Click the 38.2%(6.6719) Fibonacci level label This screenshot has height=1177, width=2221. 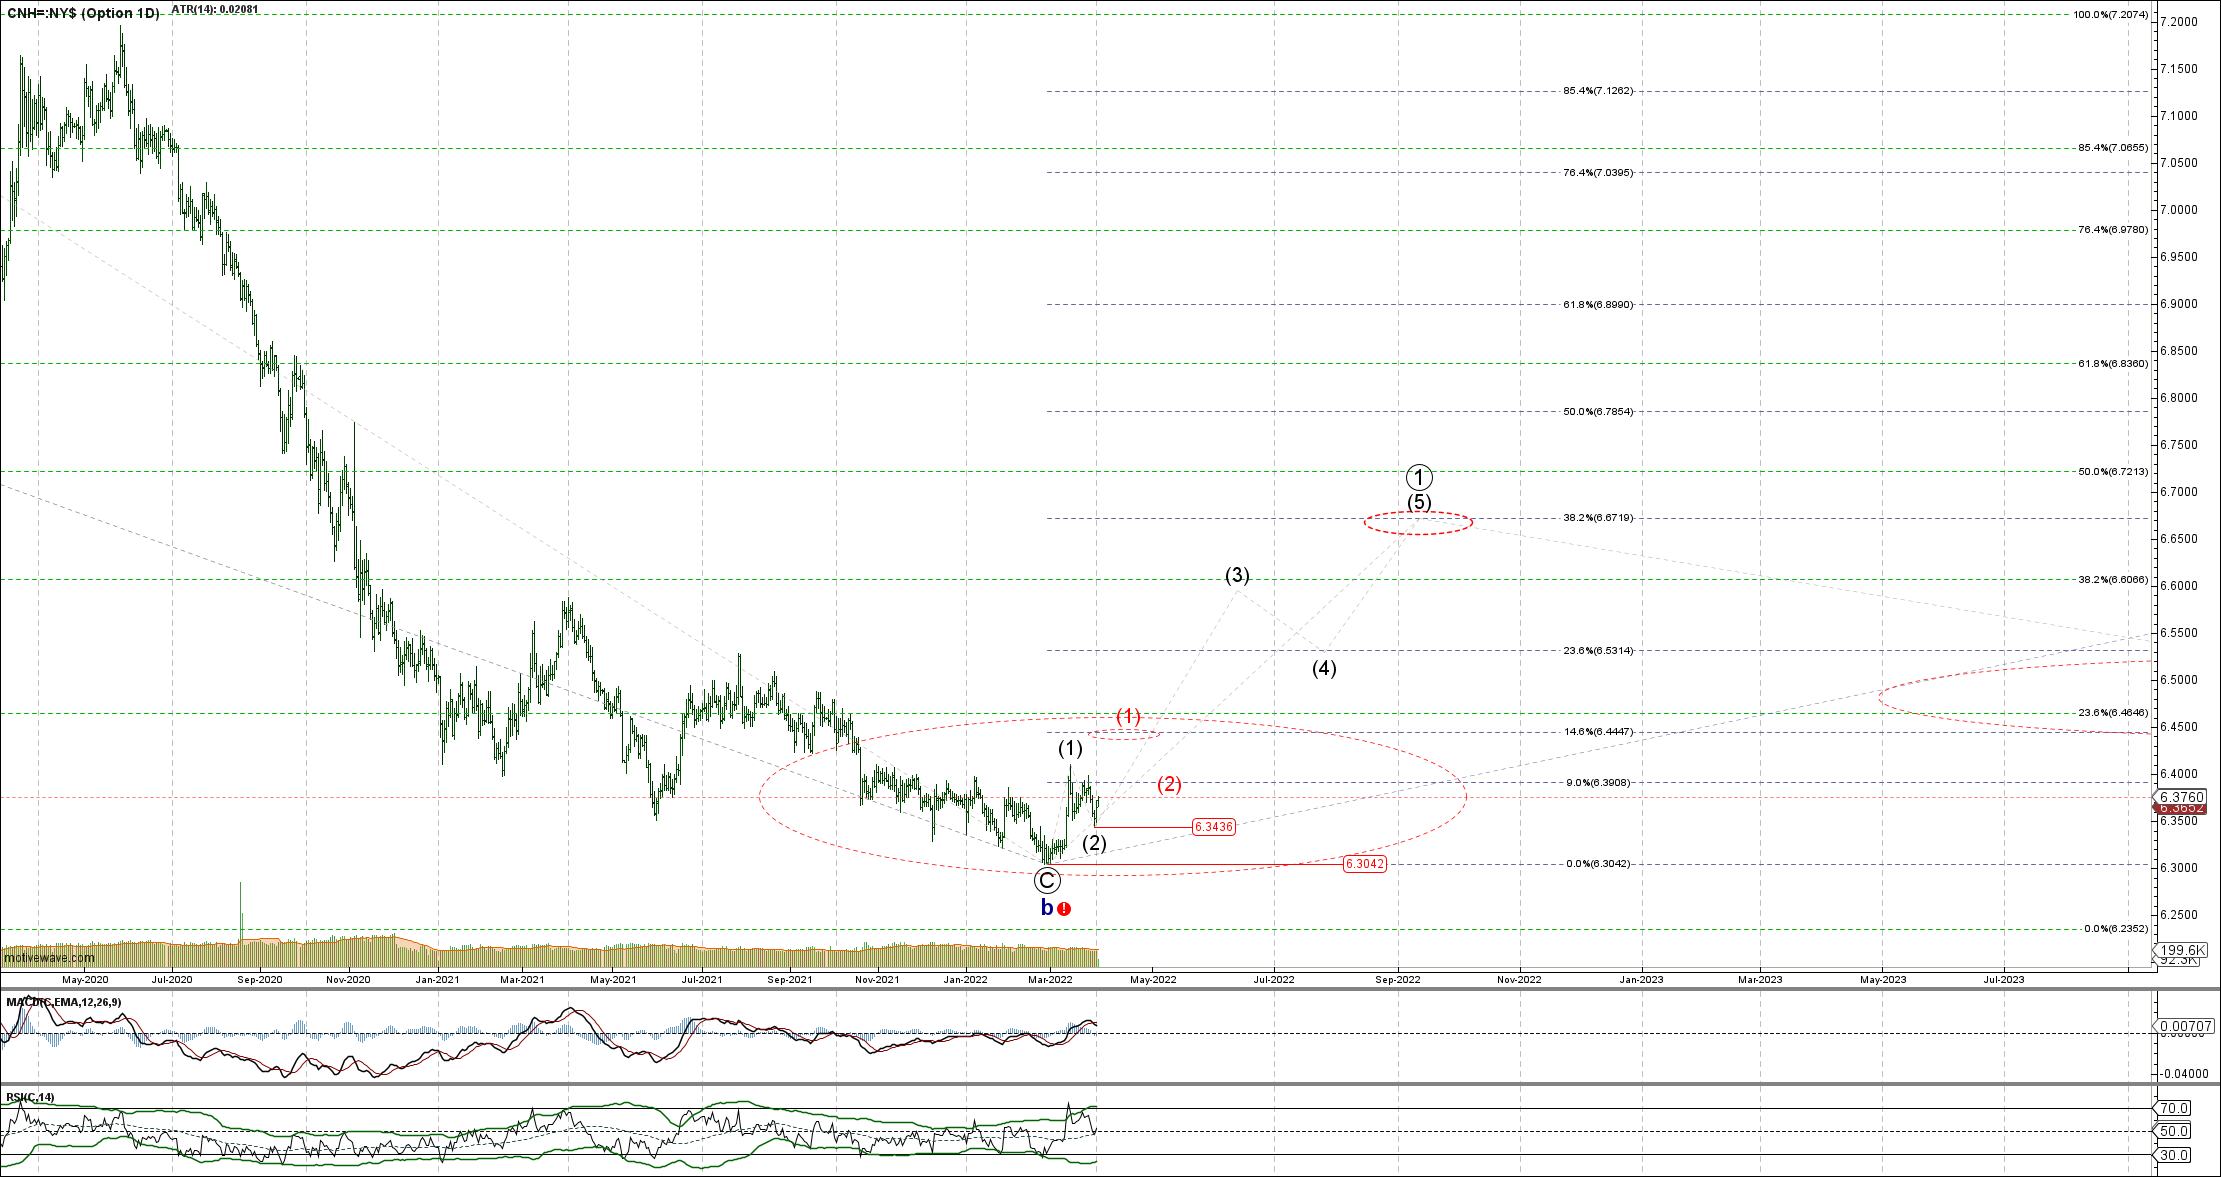(x=1598, y=518)
